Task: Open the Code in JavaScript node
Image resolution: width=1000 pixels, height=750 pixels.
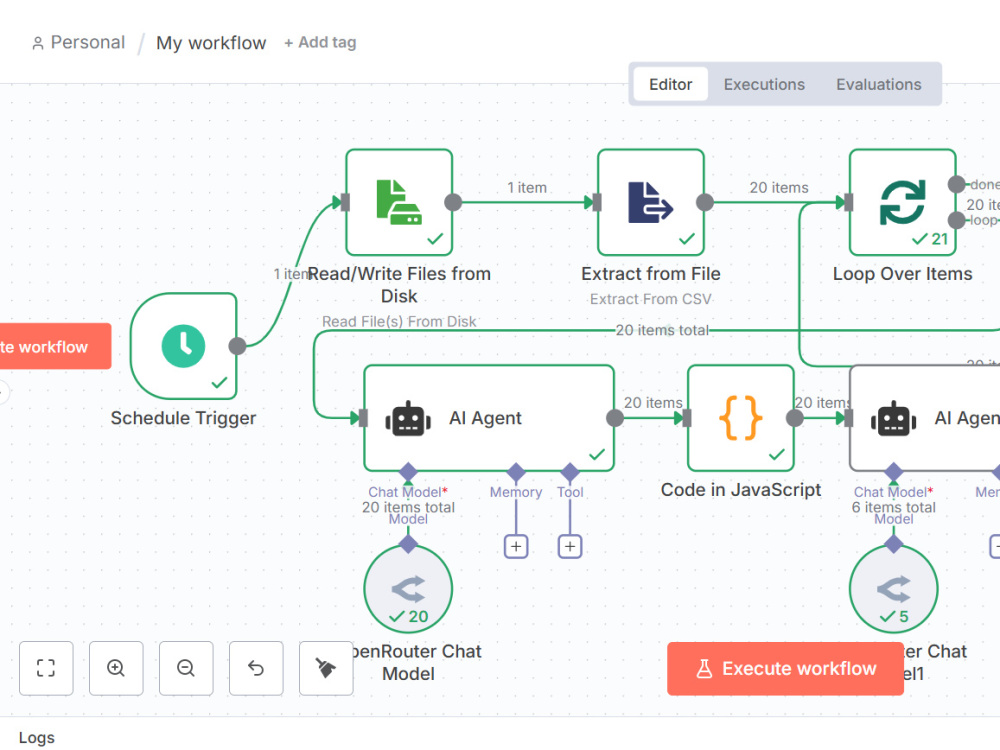Action: click(x=741, y=418)
